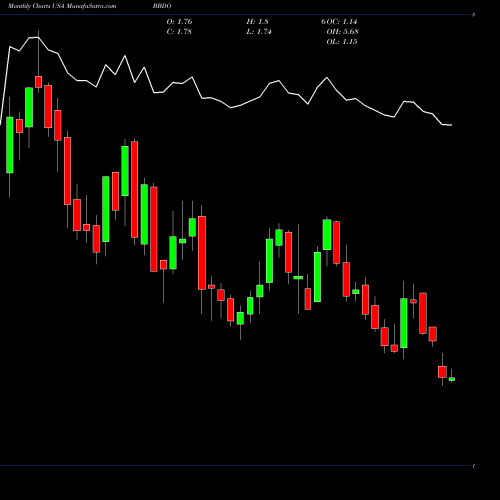This screenshot has width=500, height=500.
Task: Click the OL: 1.15 reading
Action: coord(342,42)
